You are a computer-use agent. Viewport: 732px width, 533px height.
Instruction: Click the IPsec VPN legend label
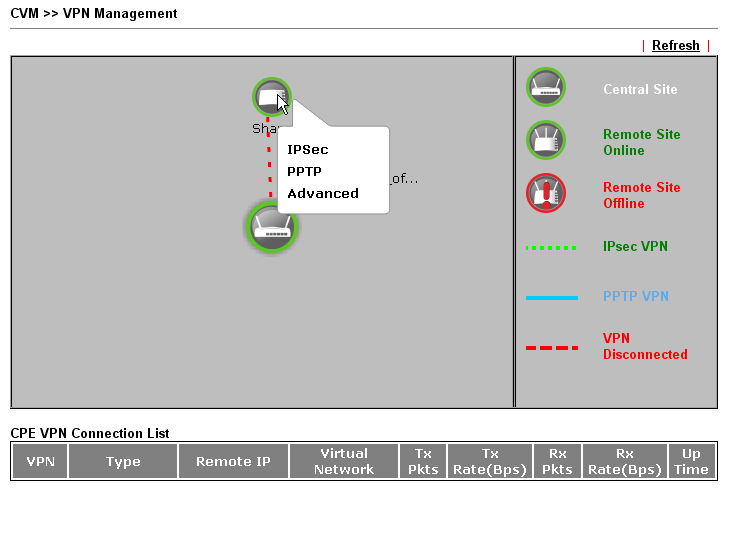(635, 246)
